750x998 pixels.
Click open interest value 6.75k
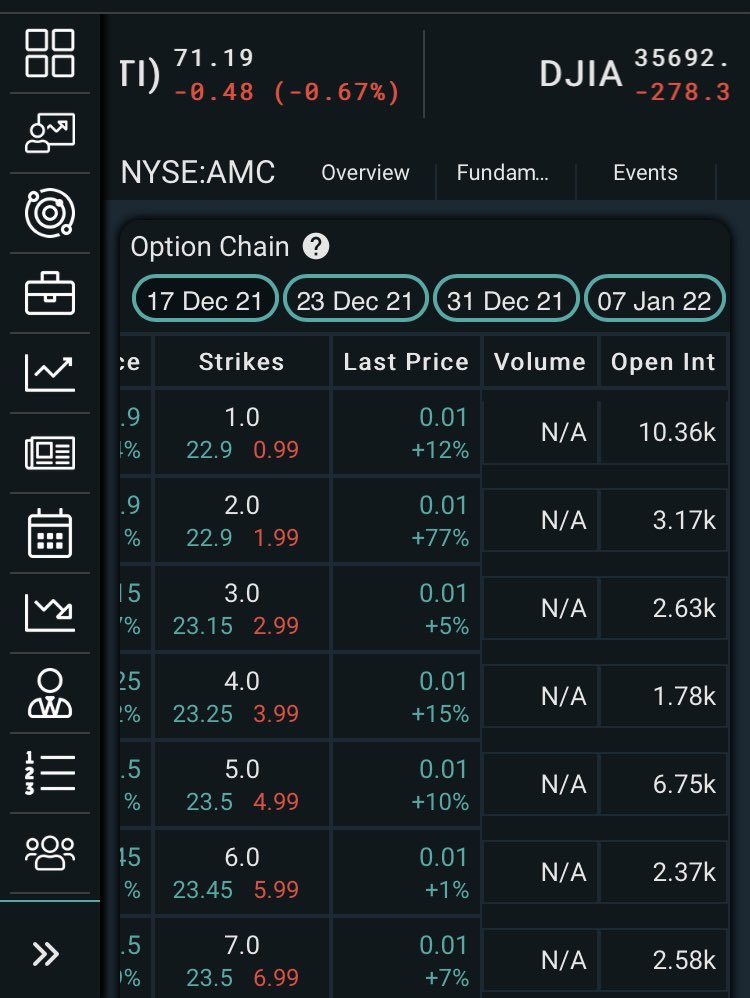684,784
